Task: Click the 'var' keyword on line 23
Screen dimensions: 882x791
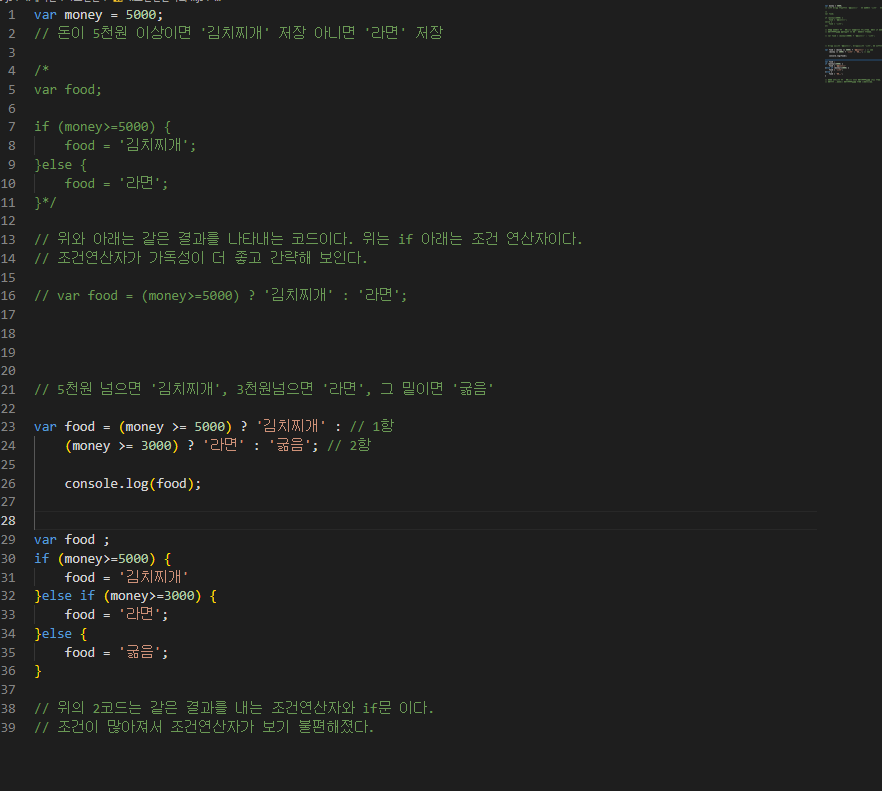Action: point(45,426)
